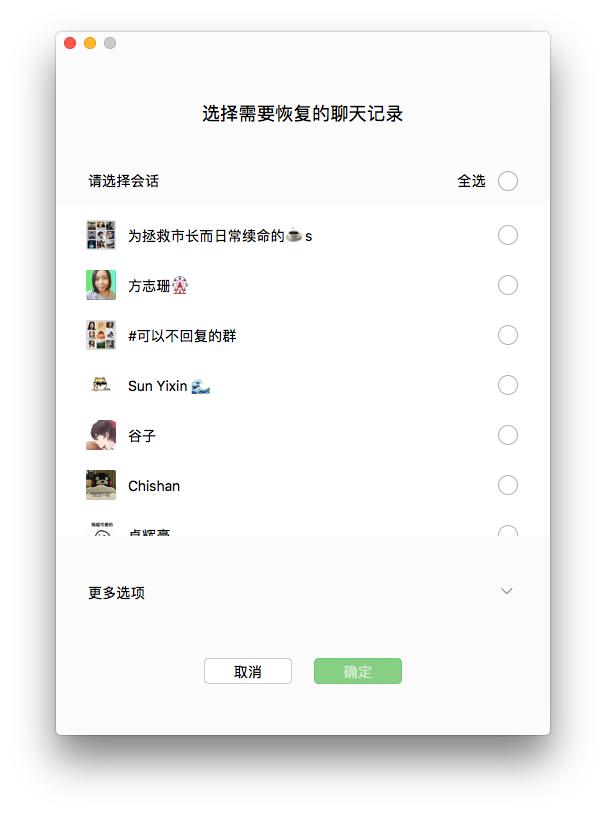606x815 pixels.
Task: Click the #可以不回复的群 group avatar
Action: click(x=101, y=335)
